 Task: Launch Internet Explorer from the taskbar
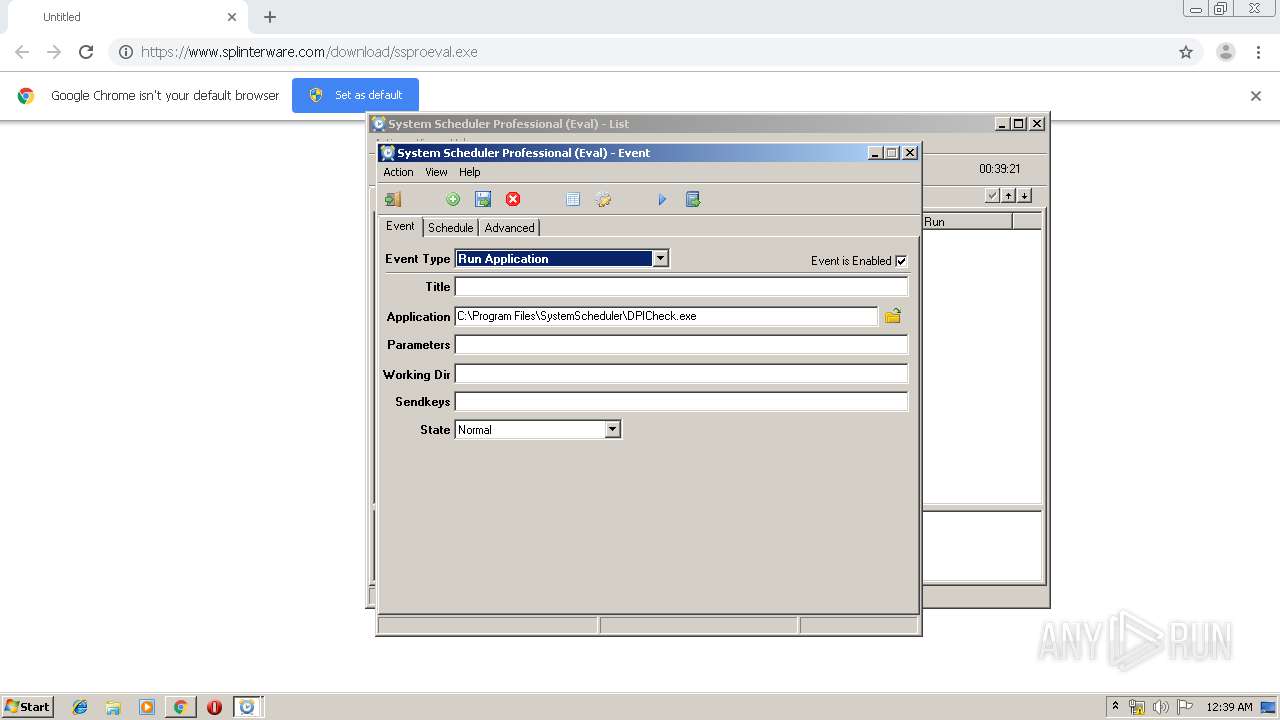(x=80, y=707)
